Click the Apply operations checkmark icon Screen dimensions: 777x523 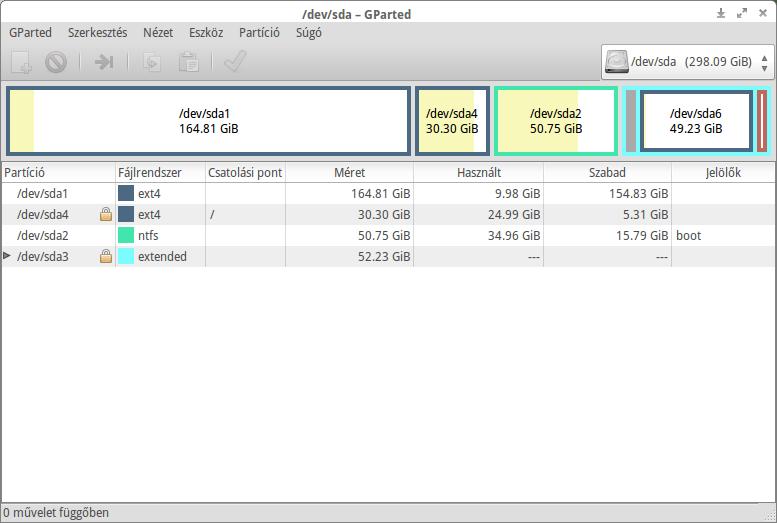[x=235, y=61]
